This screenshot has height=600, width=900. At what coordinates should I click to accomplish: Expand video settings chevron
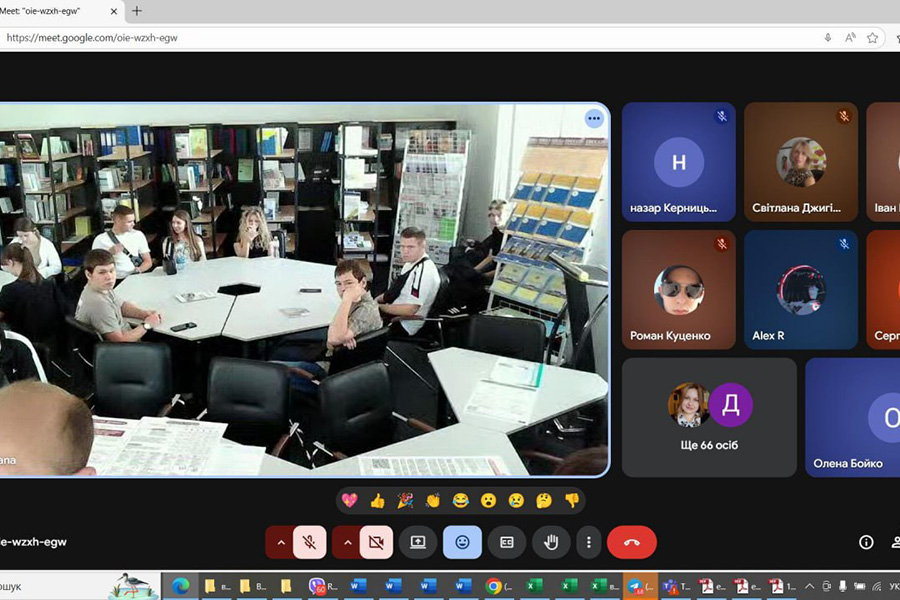tap(347, 542)
